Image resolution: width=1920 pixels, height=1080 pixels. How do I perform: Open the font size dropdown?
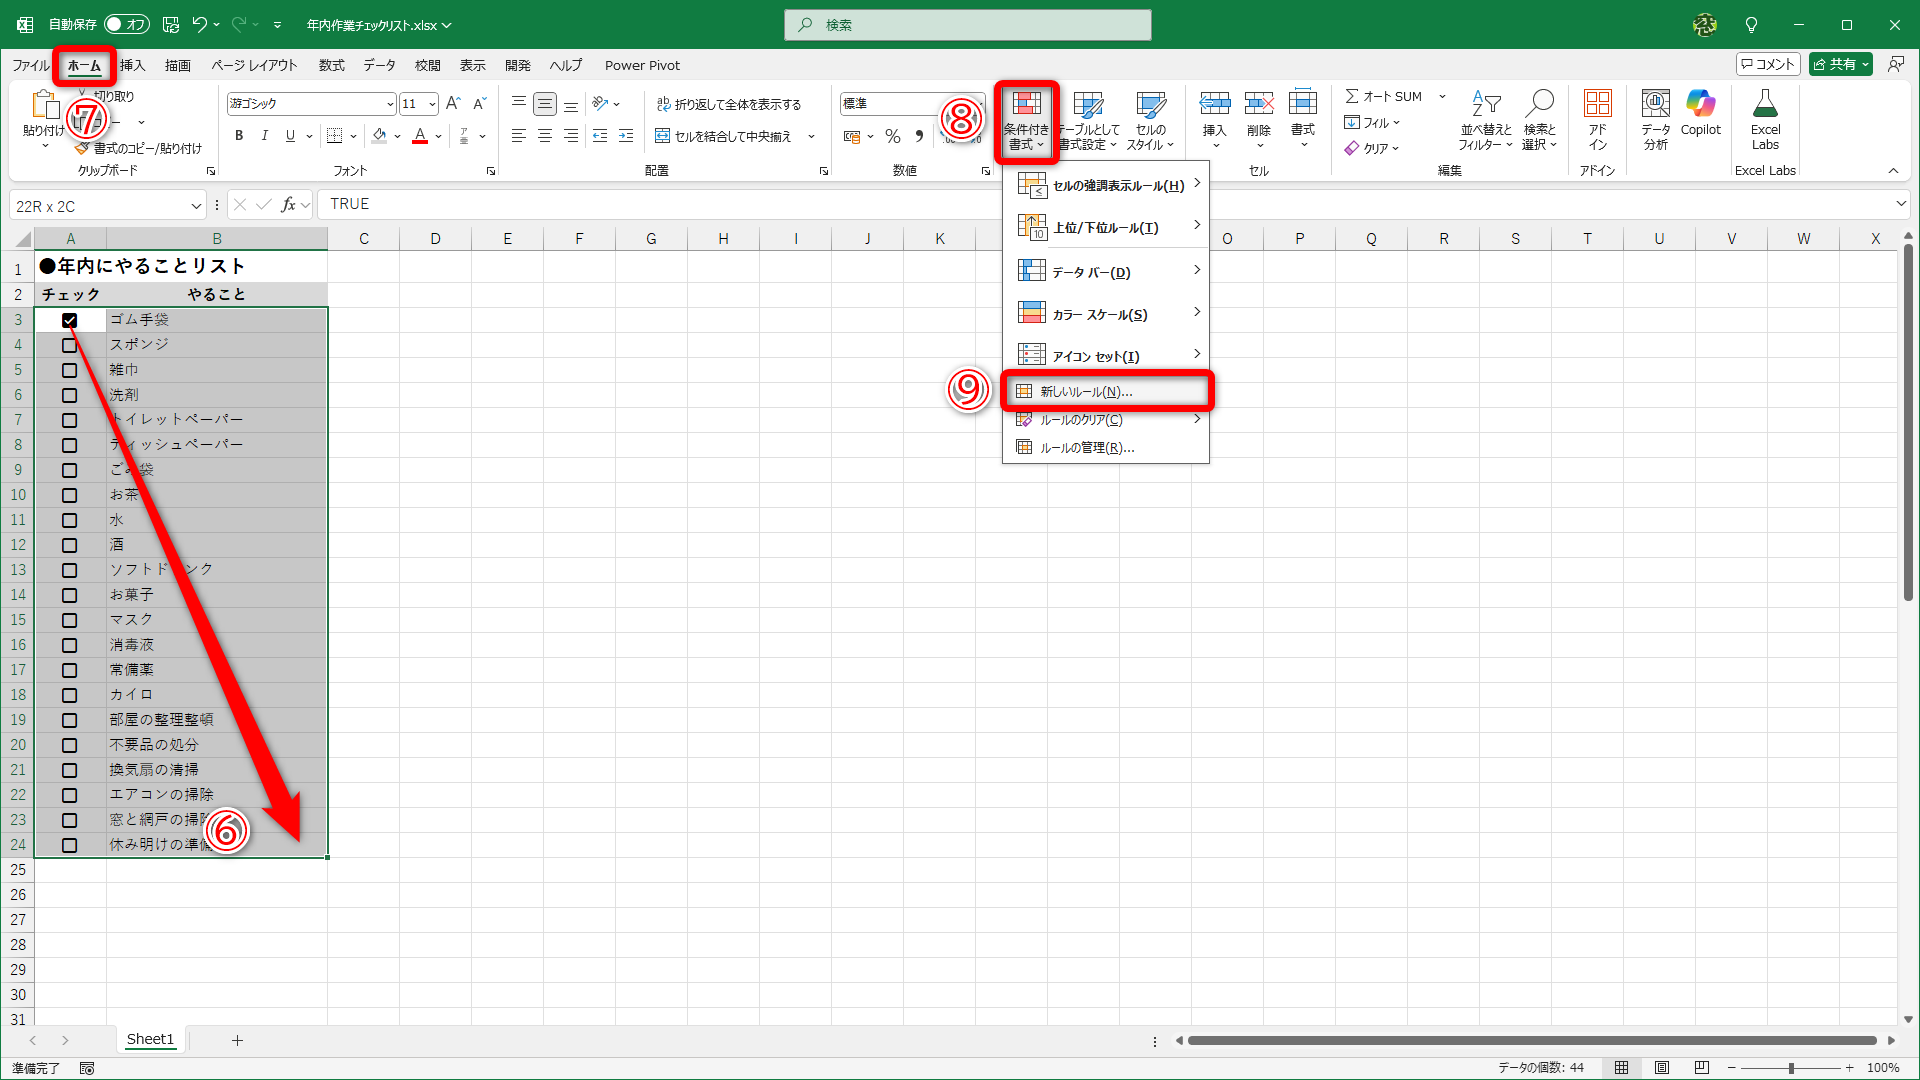click(432, 104)
